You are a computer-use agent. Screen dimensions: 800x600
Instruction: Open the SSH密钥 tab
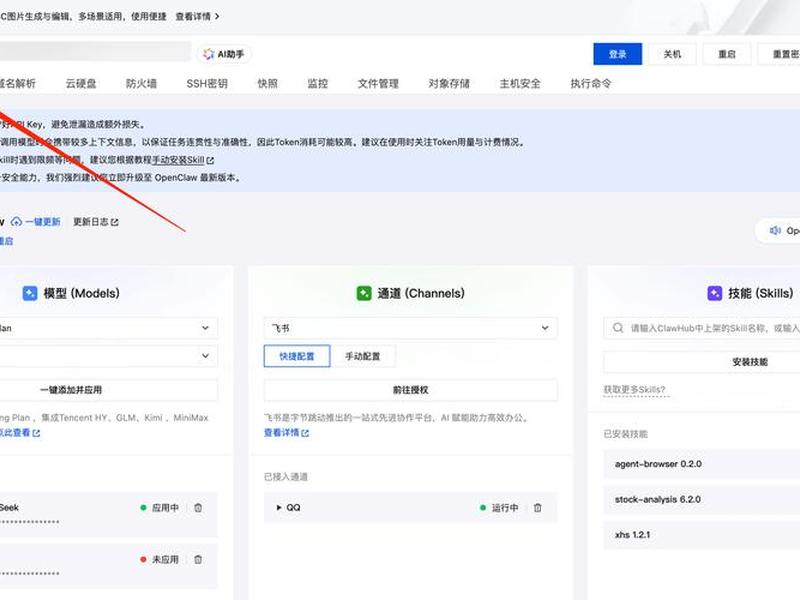pos(207,83)
